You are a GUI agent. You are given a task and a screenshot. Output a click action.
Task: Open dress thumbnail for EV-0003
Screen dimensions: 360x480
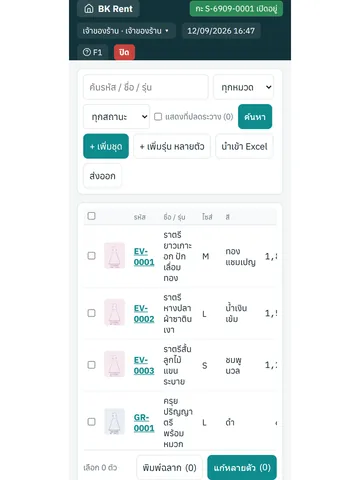pos(114,364)
